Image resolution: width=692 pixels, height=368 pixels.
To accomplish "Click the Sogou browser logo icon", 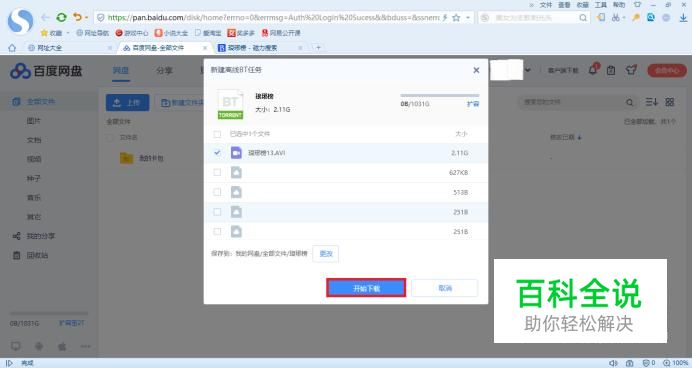I will click(x=20, y=21).
